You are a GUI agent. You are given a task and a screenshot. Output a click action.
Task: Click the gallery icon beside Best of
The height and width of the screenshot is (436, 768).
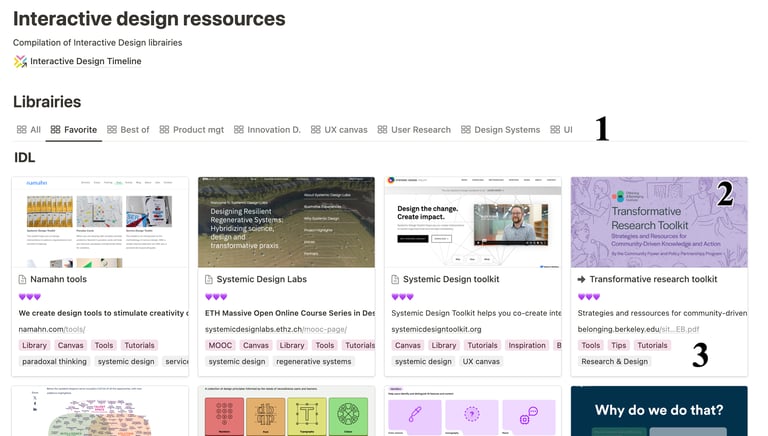tap(112, 130)
